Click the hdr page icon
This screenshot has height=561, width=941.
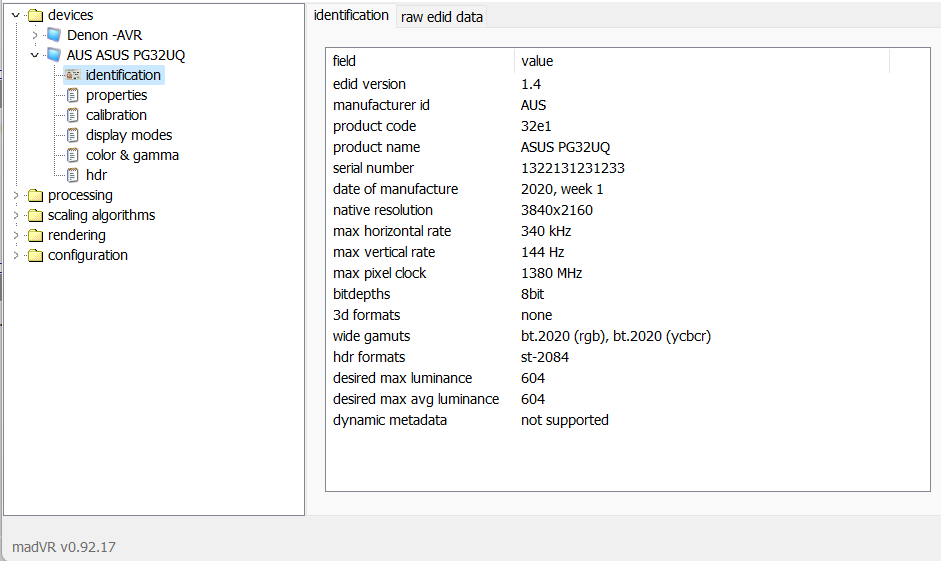[x=73, y=175]
